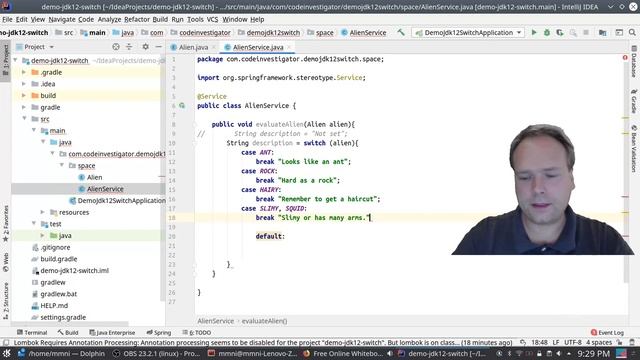Screen dimensions: 640x360
Task: Click the LF line separator status entry
Action: (x=556, y=342)
